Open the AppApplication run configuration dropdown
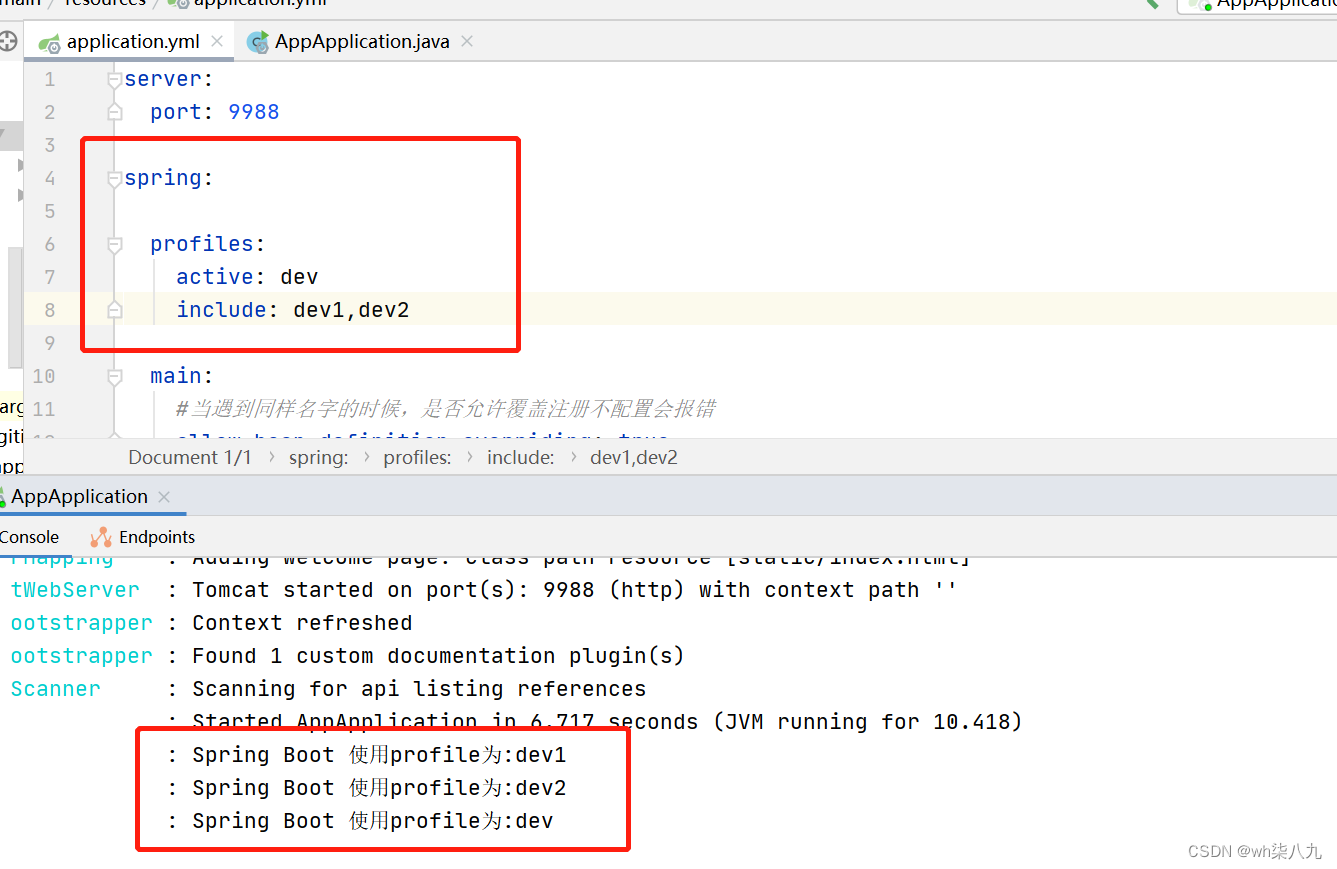 [x=1258, y=4]
